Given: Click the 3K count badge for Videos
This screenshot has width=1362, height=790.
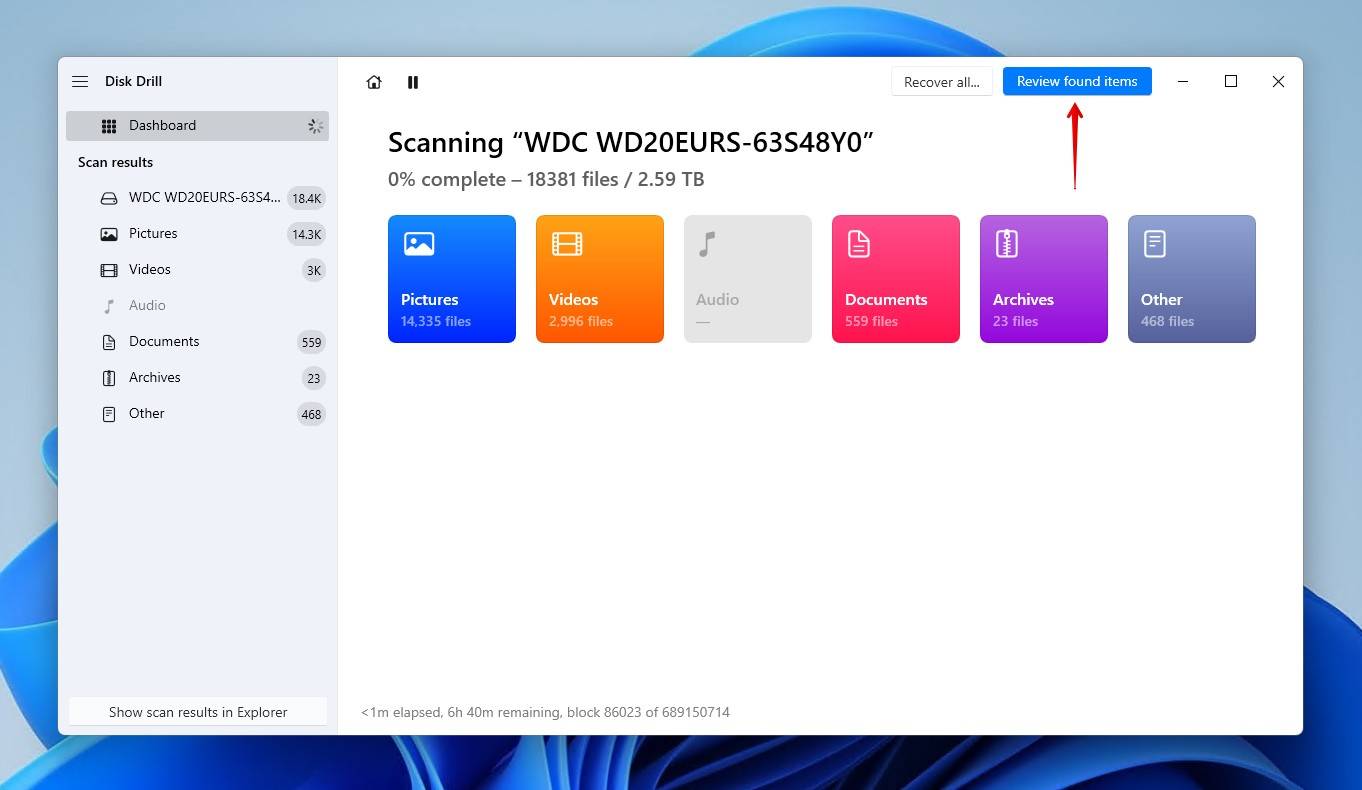Looking at the screenshot, I should [314, 271].
